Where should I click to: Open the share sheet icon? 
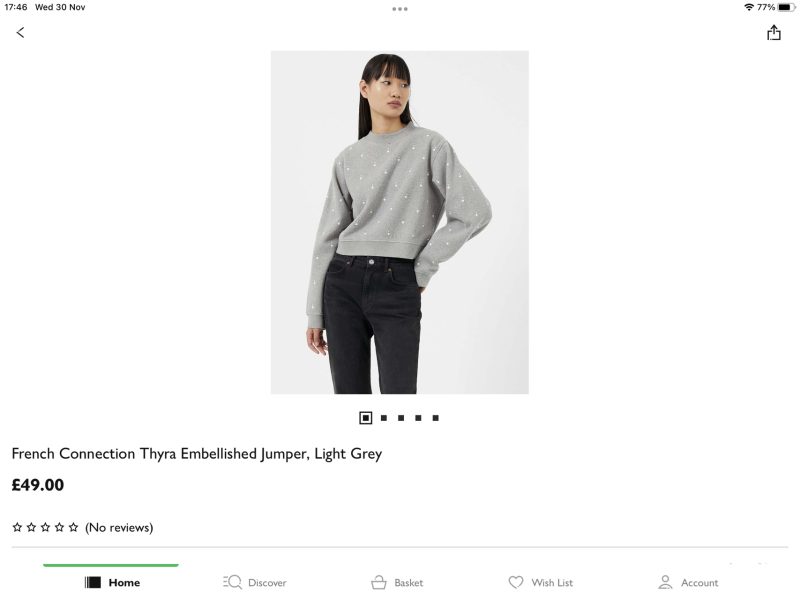click(x=773, y=33)
